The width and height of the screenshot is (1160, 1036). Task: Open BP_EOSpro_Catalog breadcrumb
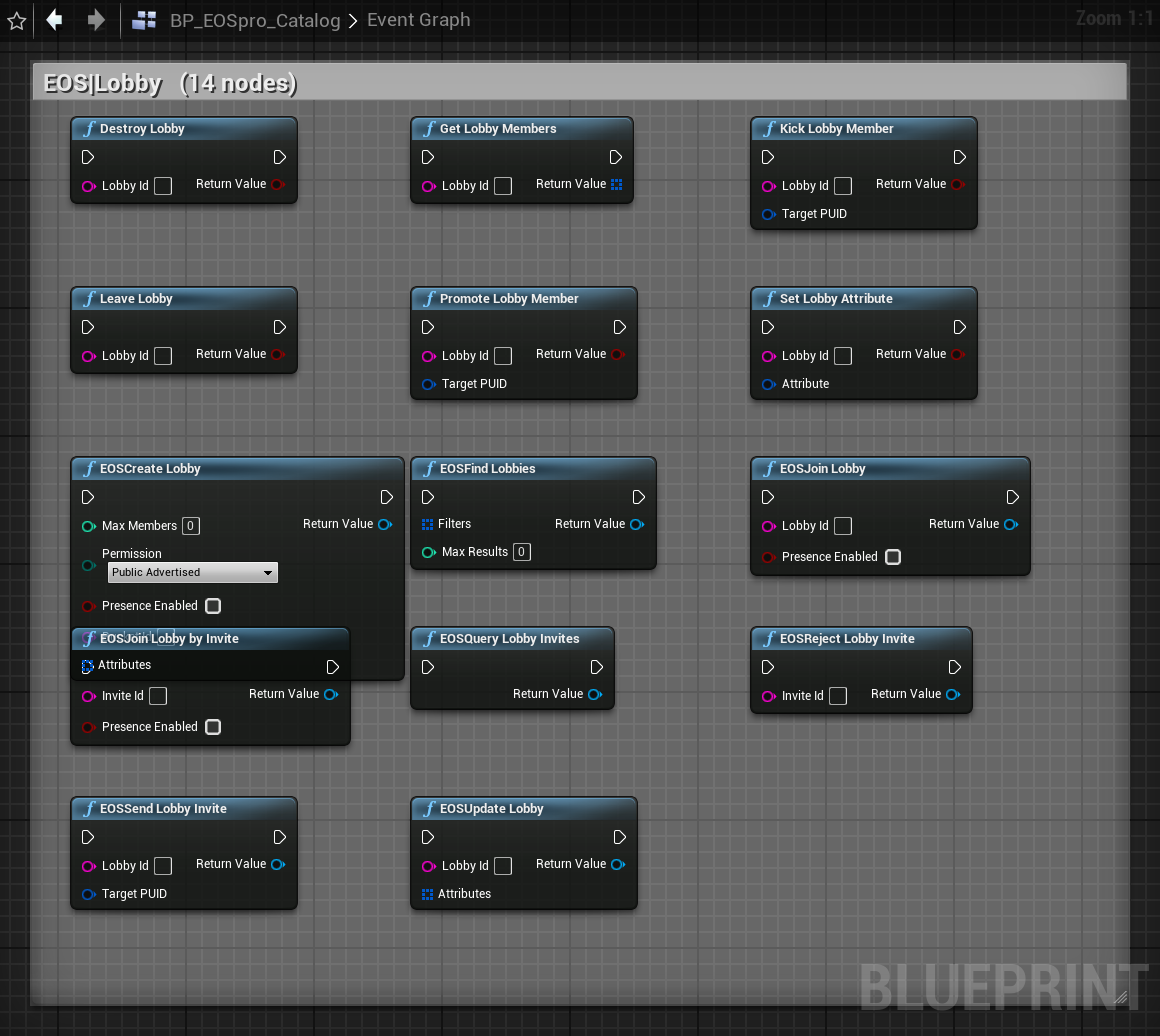point(254,20)
